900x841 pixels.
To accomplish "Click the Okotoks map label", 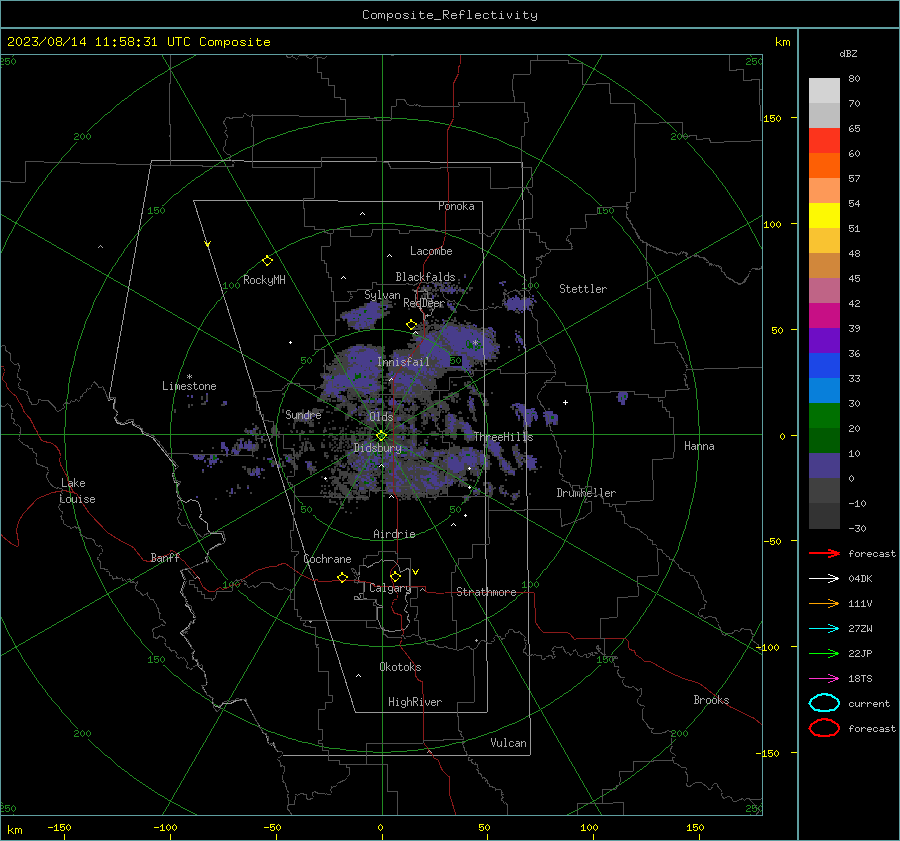I will coord(400,667).
